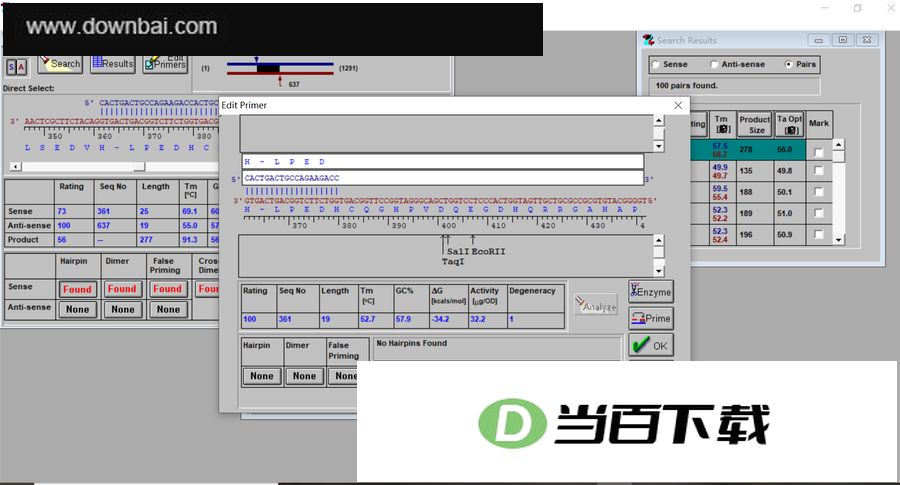Toggle the S A strand selector icon
This screenshot has width=900, height=485.
(17, 67)
